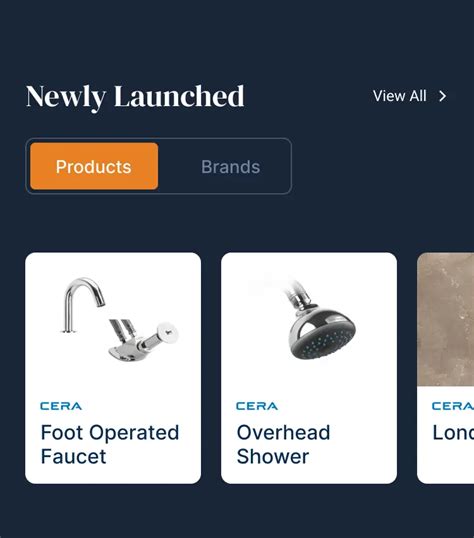The image size is (474, 538).
Task: Click the Foot Operated Faucet title text
Action: pos(110,444)
